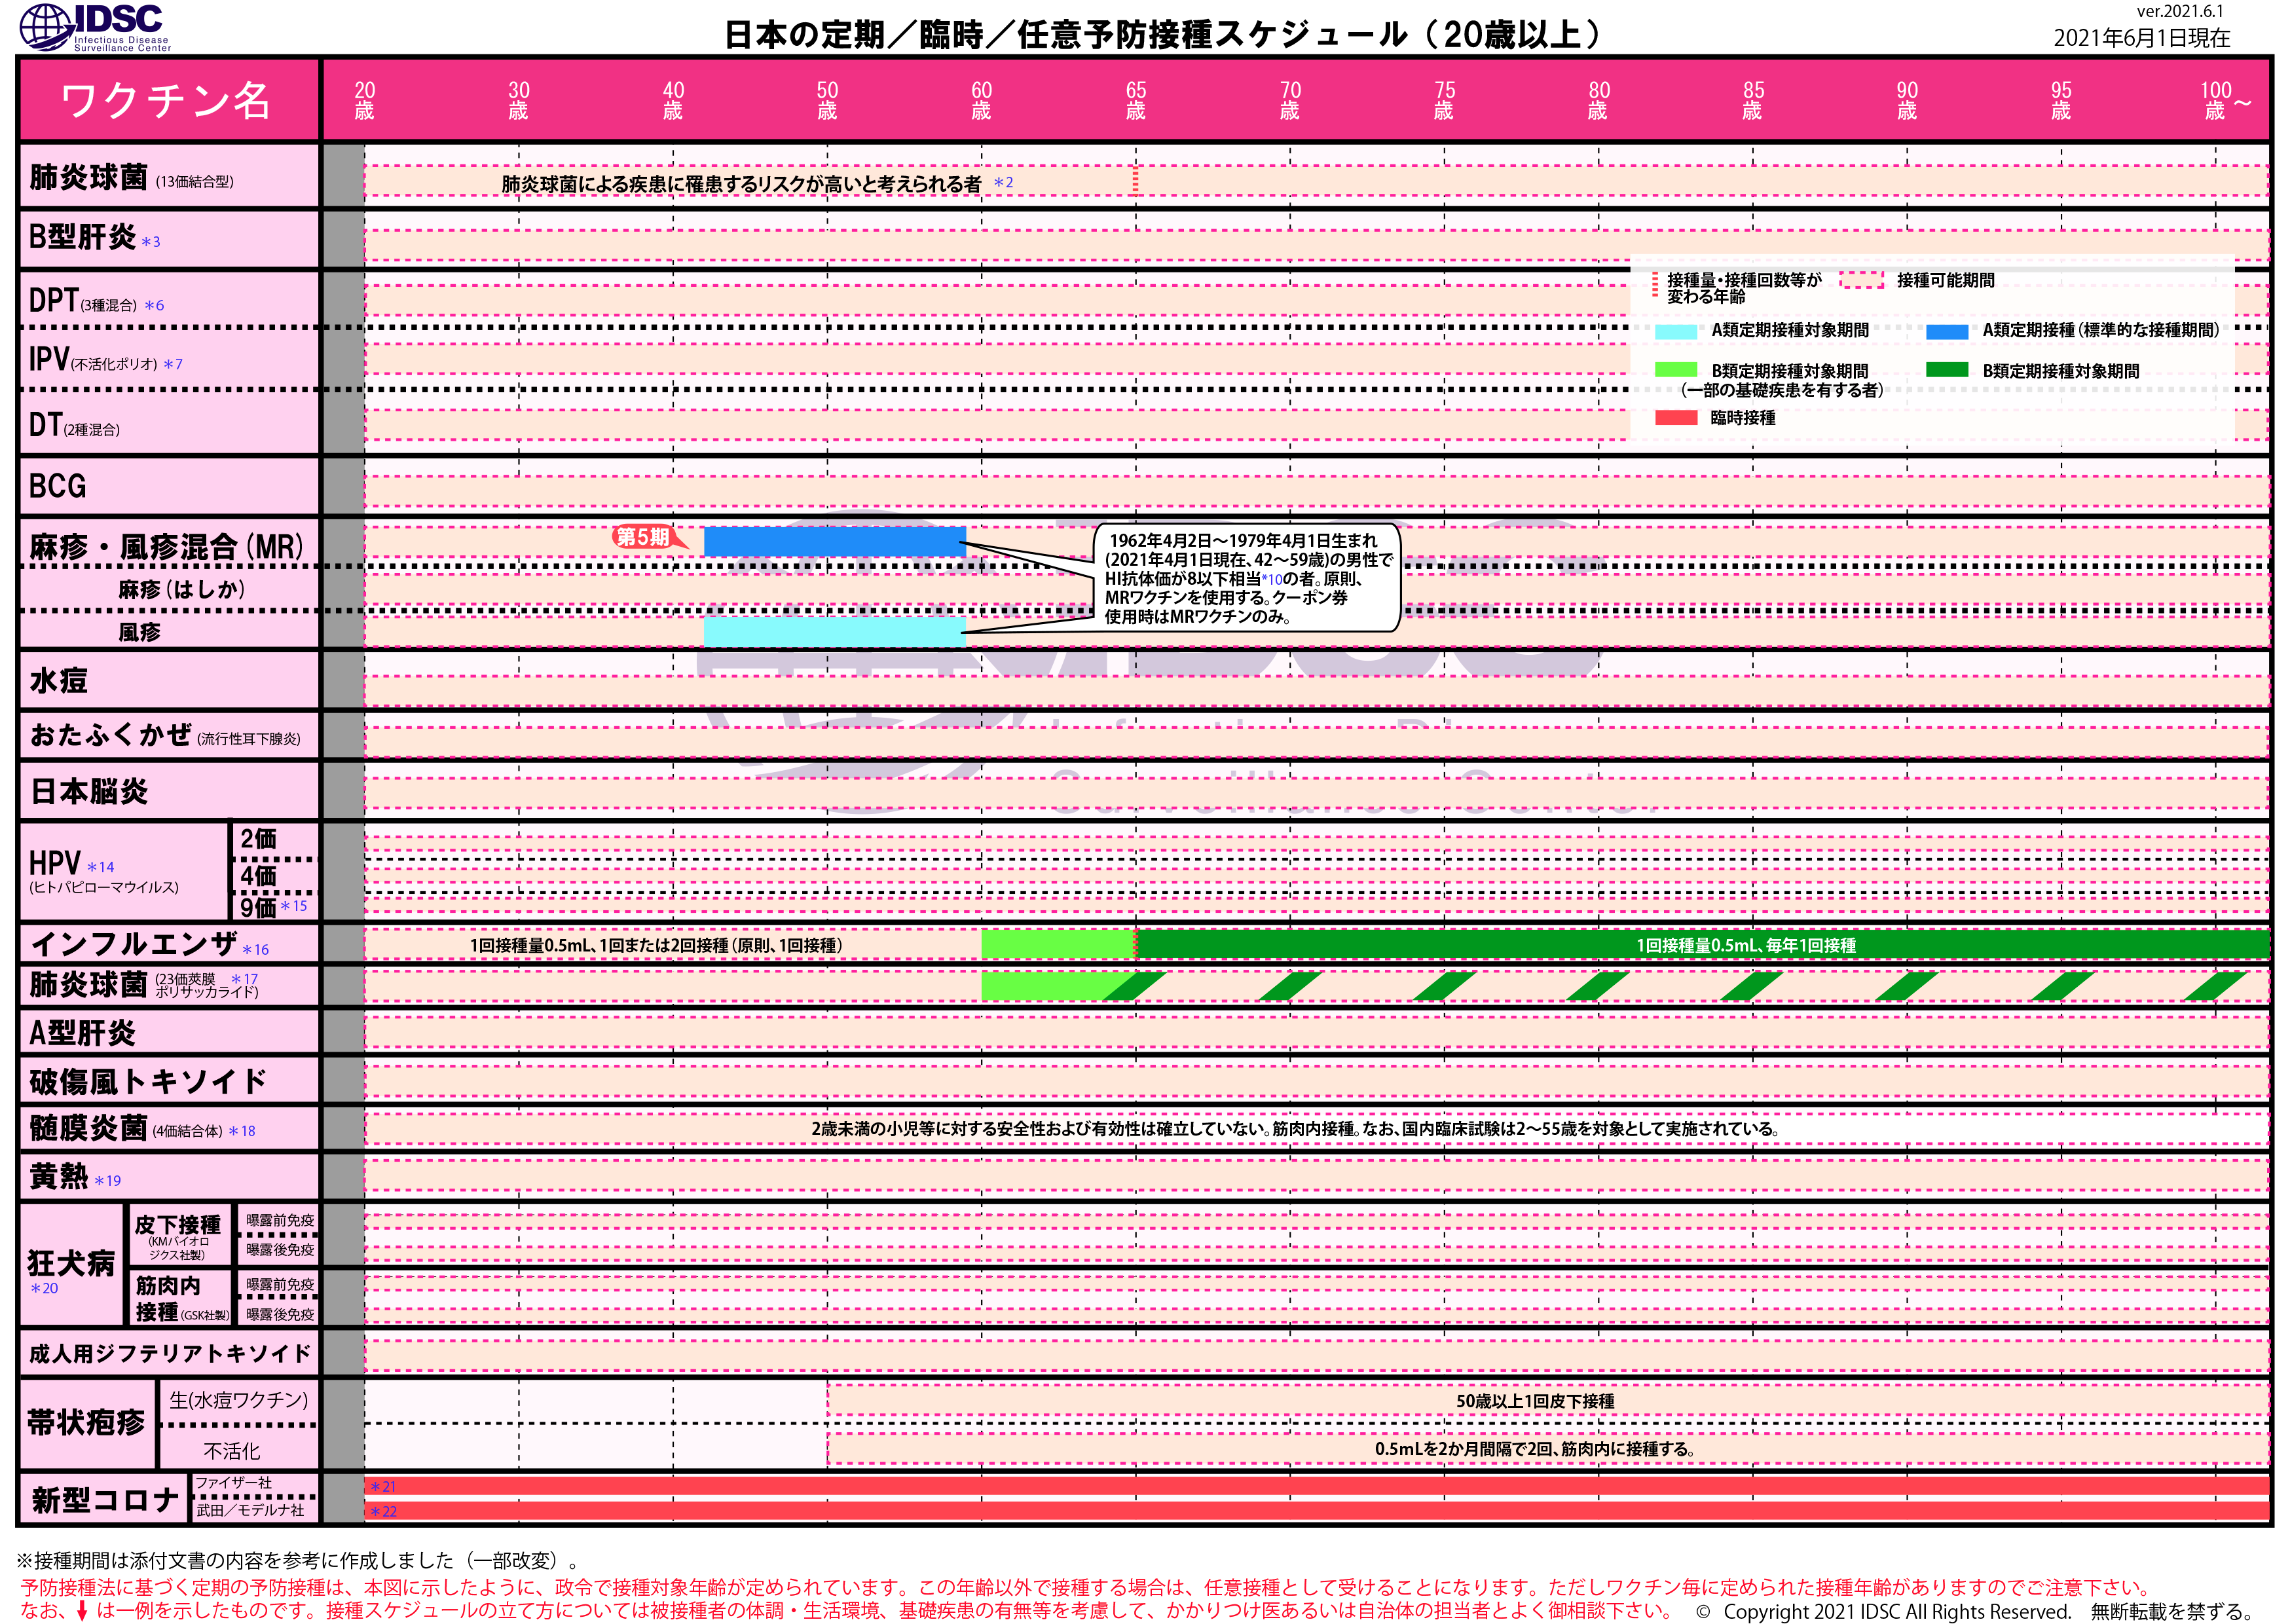The width and height of the screenshot is (2290, 1624).
Task: Click the cyan rubella vaccination period bar
Action: pos(834,631)
